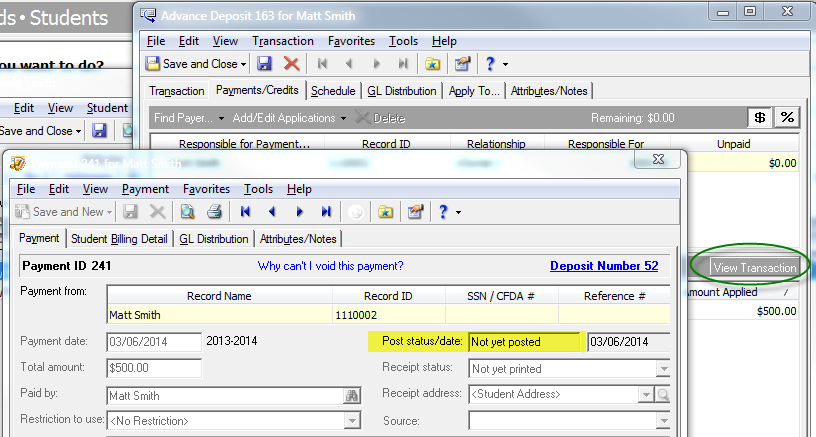Screen dimensions: 816x437
Task: Click the printer icon in Payment toolbar
Action: click(214, 212)
